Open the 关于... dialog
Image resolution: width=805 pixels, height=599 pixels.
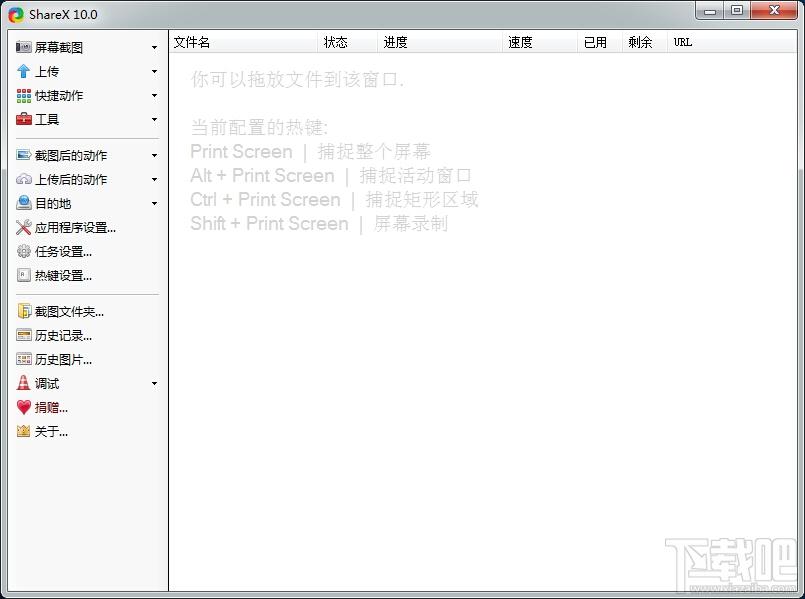(51, 432)
